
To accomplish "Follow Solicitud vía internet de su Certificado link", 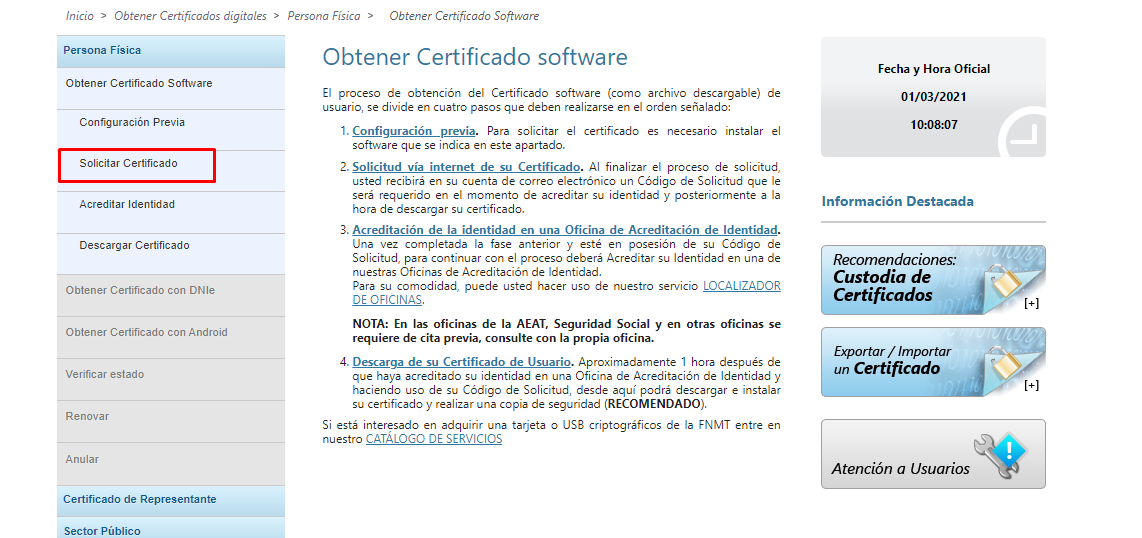I will pyautogui.click(x=466, y=167).
